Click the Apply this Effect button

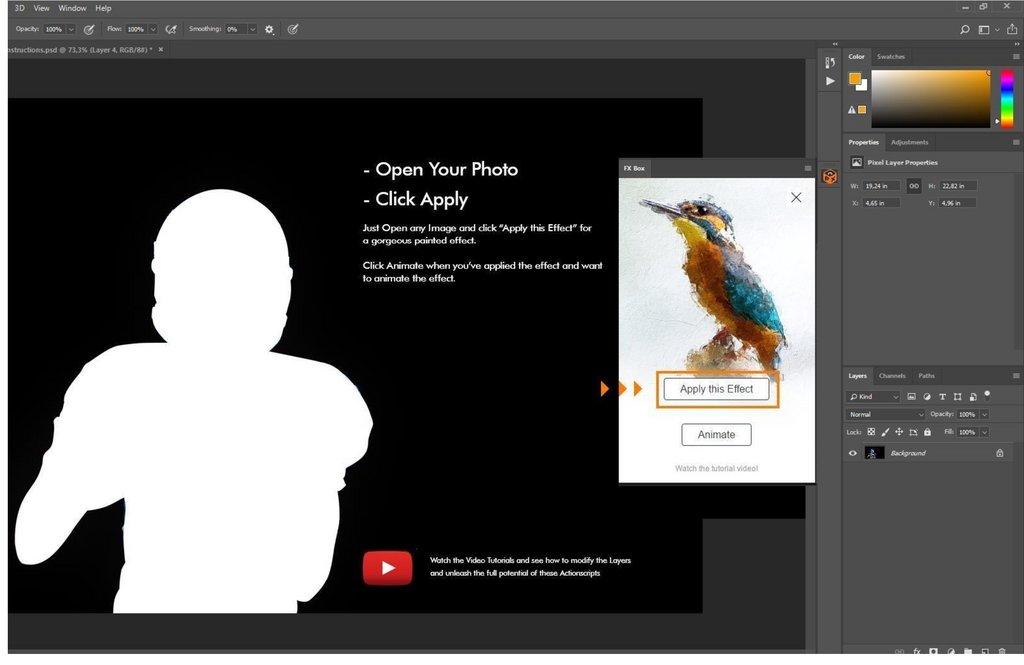click(716, 389)
